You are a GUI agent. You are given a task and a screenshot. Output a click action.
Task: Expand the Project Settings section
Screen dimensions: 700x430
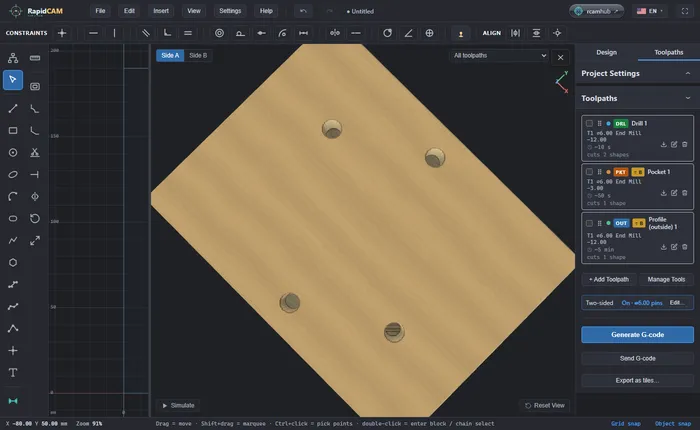637,73
